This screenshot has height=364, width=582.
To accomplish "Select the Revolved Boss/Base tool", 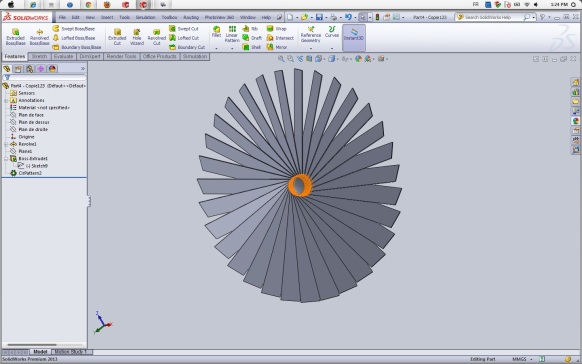I will 39,37.
